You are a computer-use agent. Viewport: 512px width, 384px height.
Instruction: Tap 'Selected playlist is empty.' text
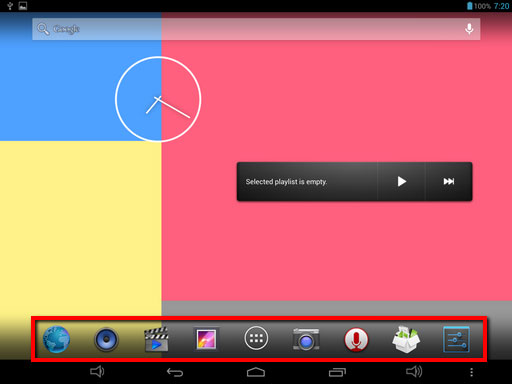pyautogui.click(x=286, y=182)
